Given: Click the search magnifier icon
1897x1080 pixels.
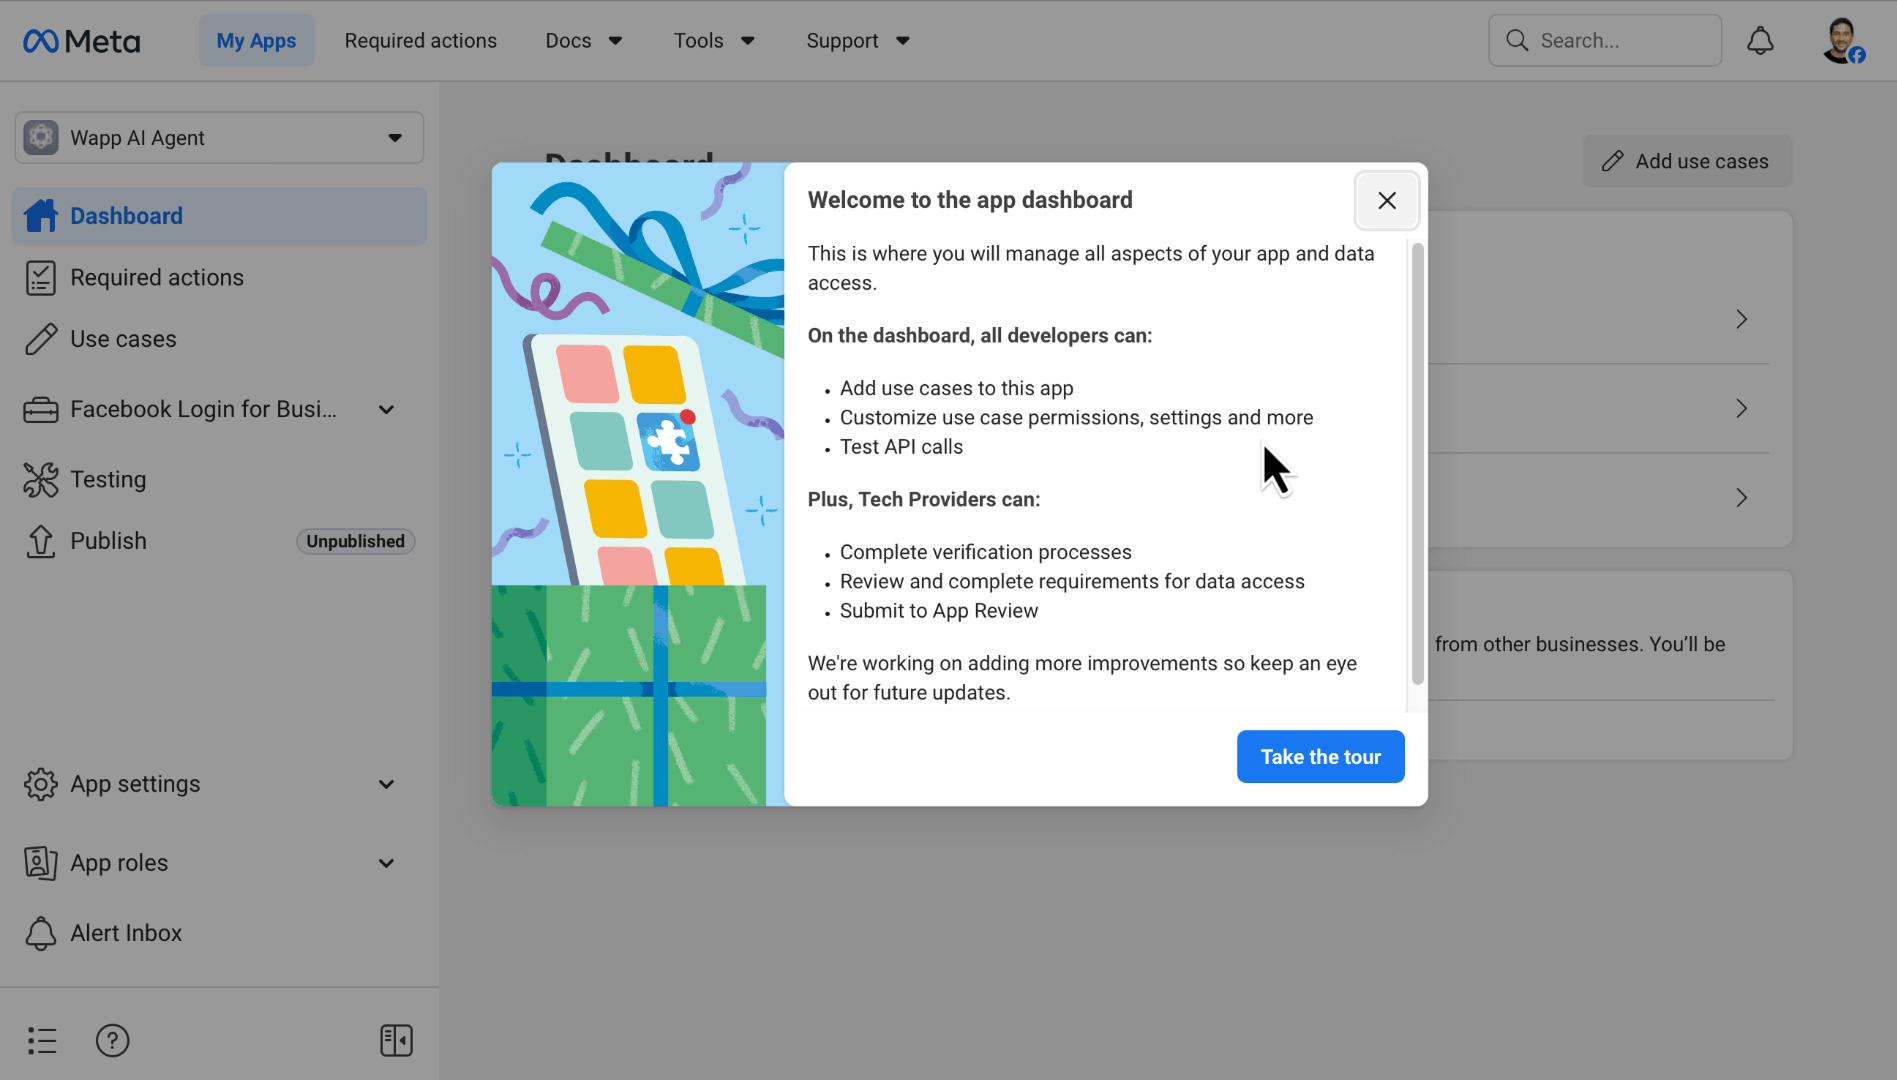Looking at the screenshot, I should coord(1517,41).
